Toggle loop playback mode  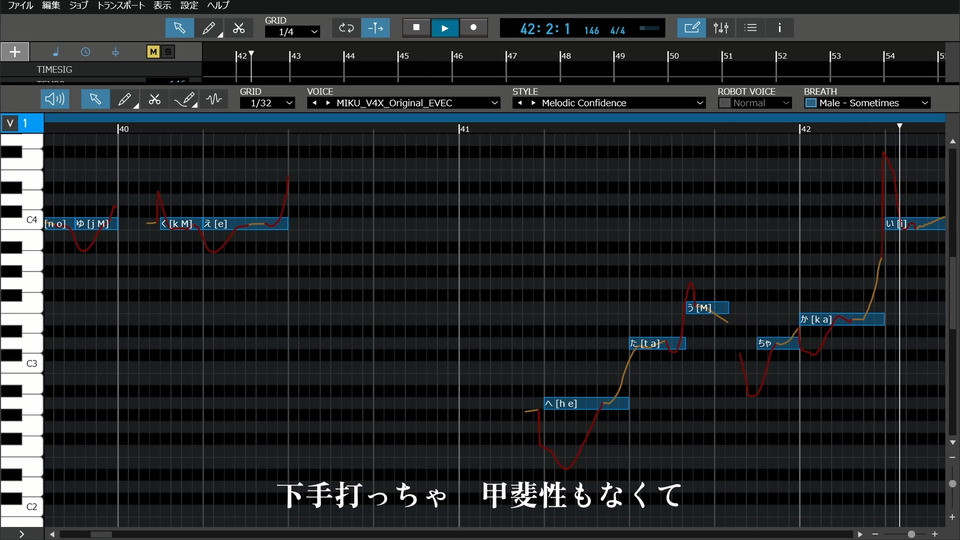pos(347,28)
